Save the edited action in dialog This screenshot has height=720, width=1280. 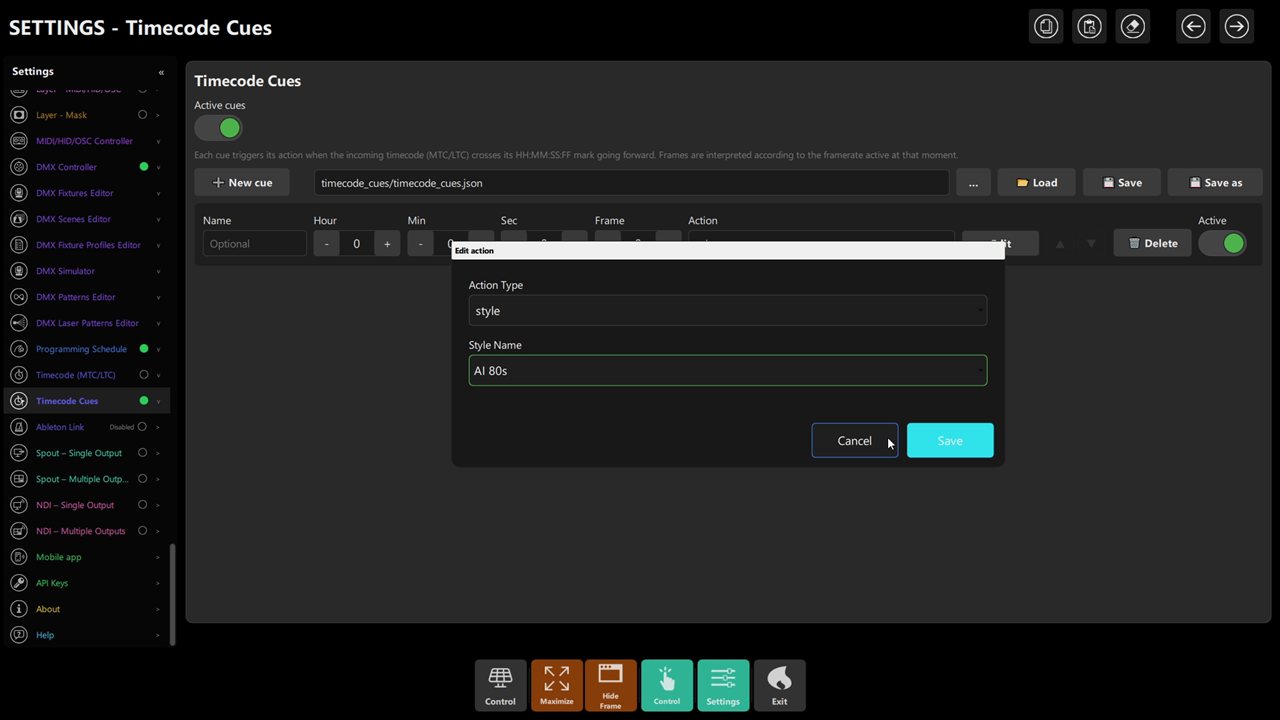pyautogui.click(x=950, y=441)
